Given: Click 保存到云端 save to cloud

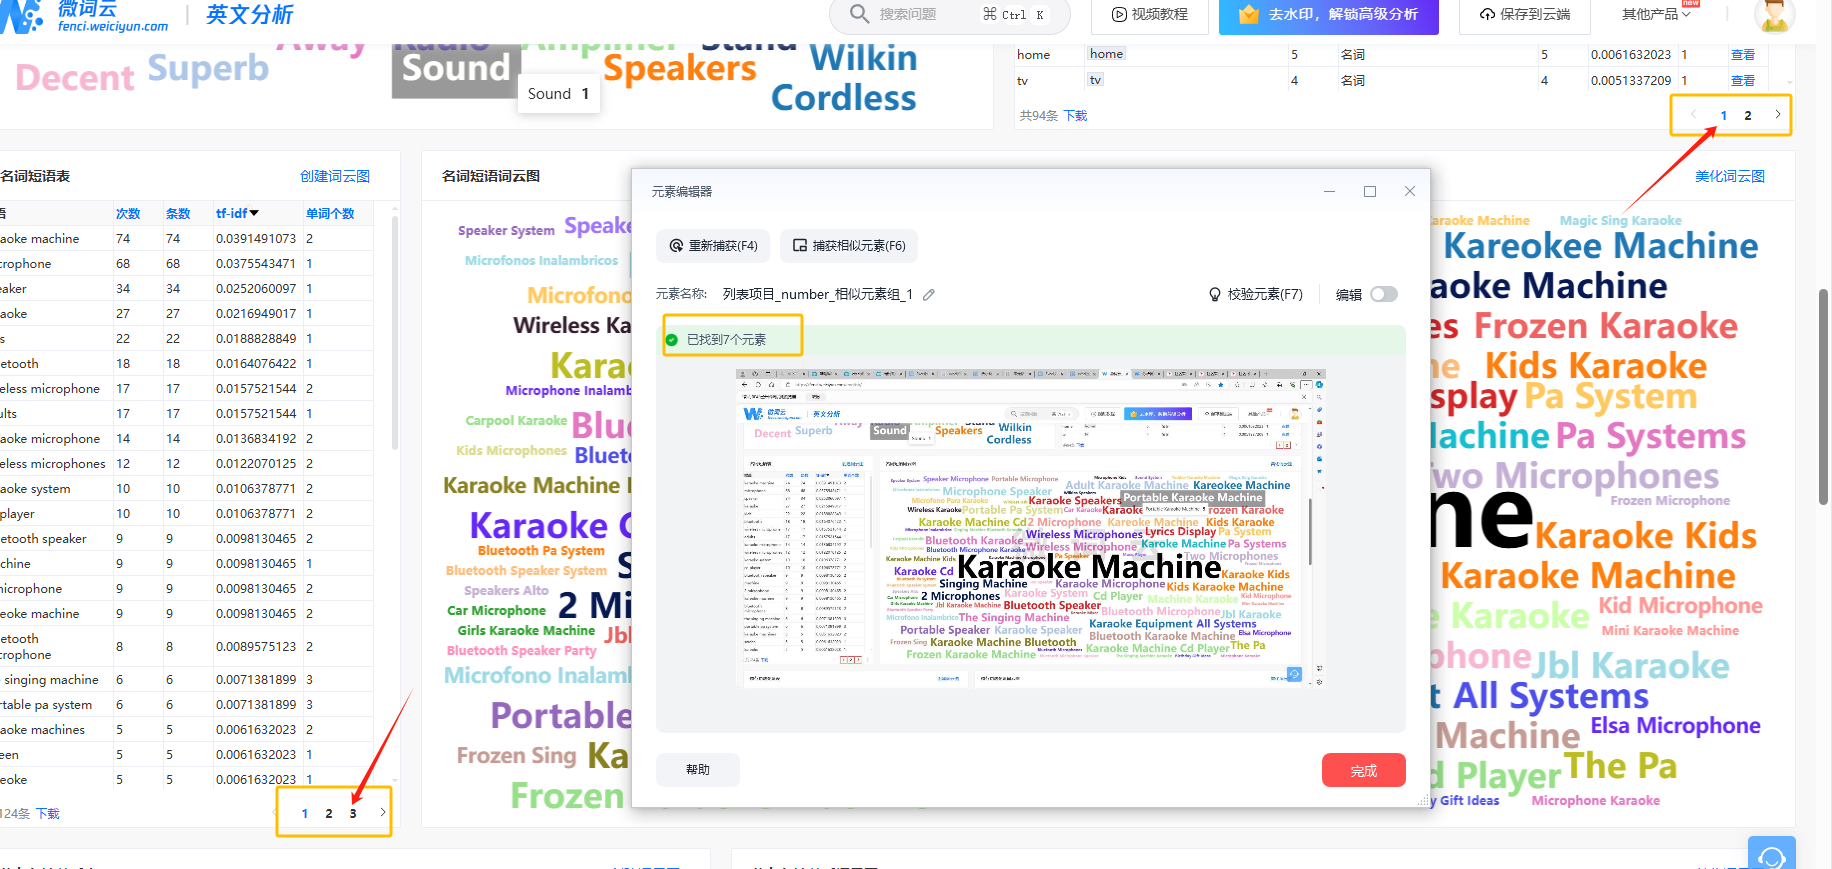Looking at the screenshot, I should [x=1525, y=15].
